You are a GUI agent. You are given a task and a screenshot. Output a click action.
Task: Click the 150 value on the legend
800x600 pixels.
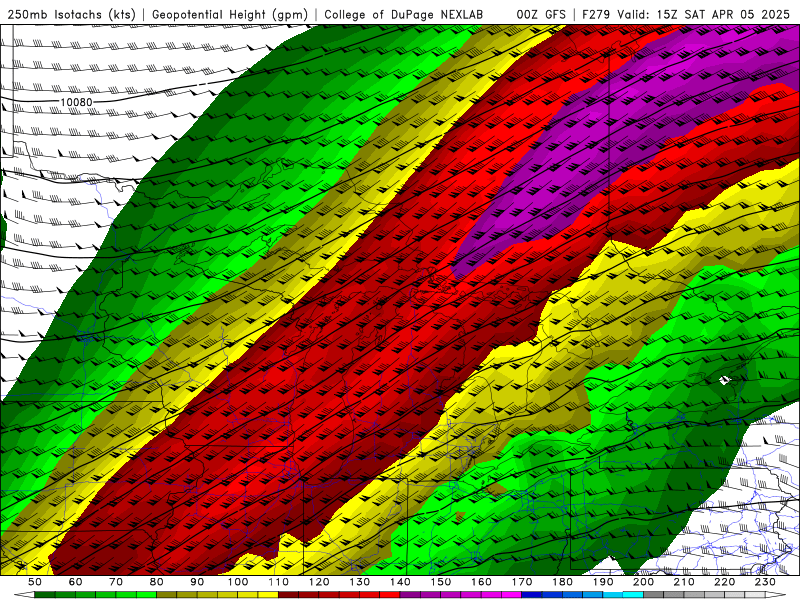(440, 582)
